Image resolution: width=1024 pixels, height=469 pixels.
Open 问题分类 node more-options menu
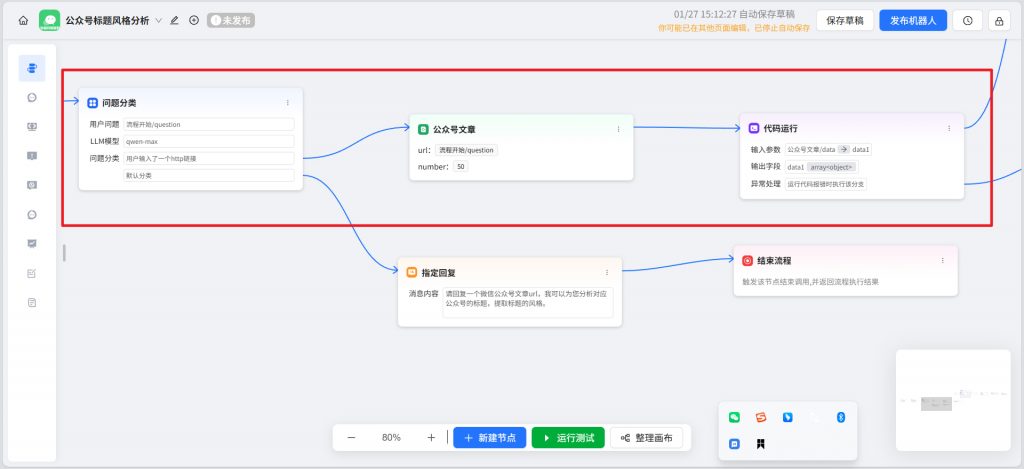[288, 103]
